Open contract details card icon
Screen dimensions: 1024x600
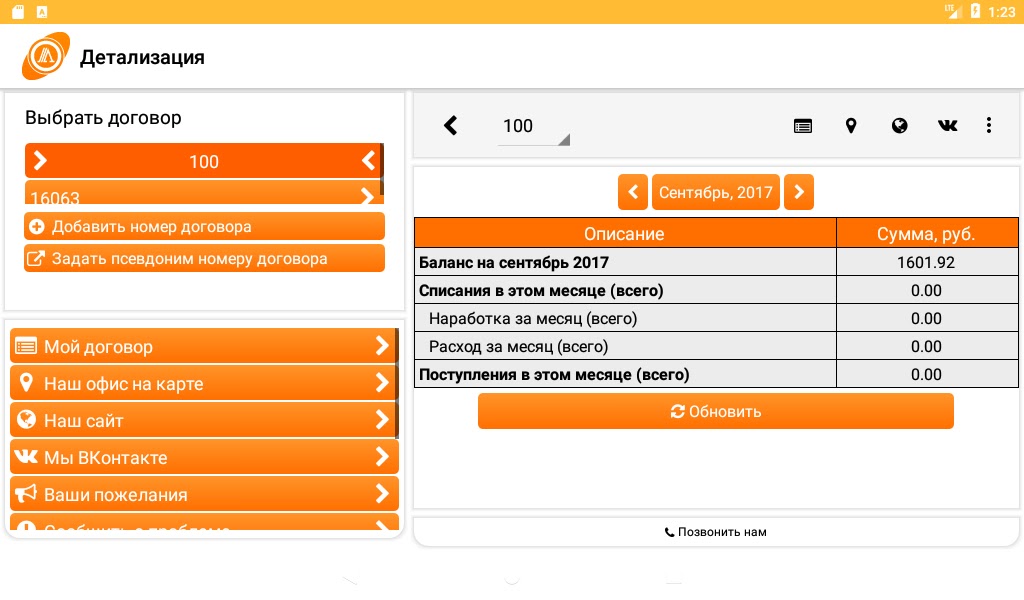click(802, 126)
